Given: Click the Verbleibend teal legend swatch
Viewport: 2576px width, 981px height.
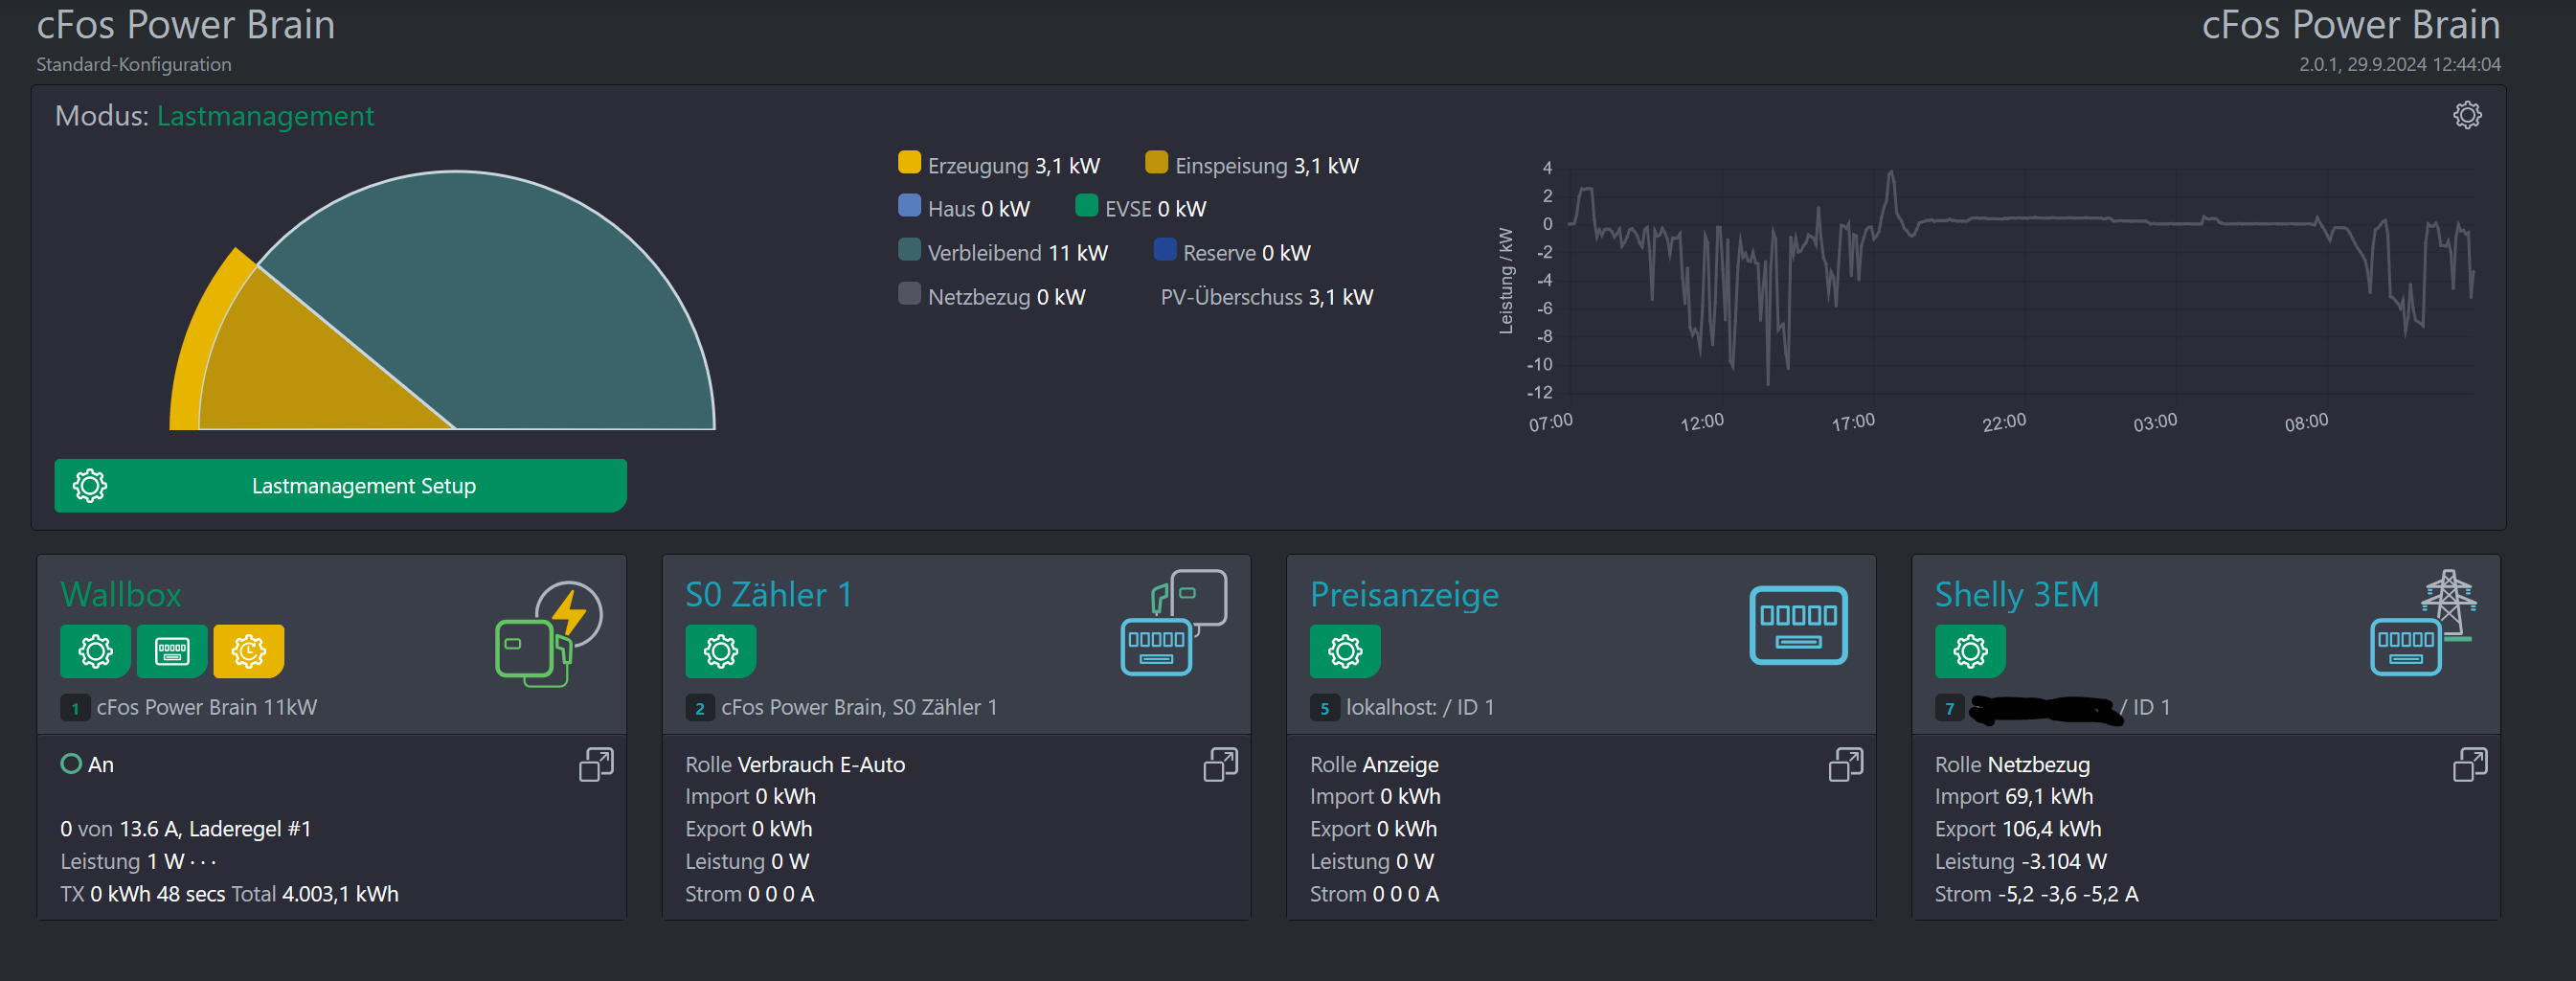Looking at the screenshot, I should (909, 249).
